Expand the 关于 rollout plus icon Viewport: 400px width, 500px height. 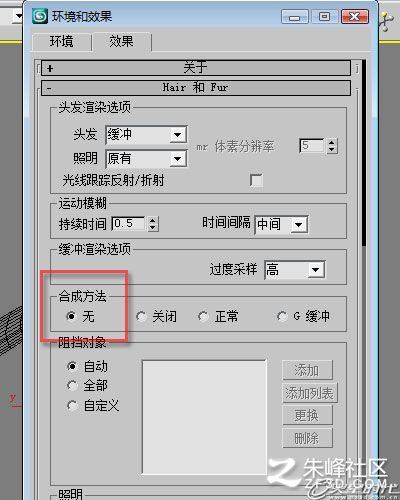50,69
